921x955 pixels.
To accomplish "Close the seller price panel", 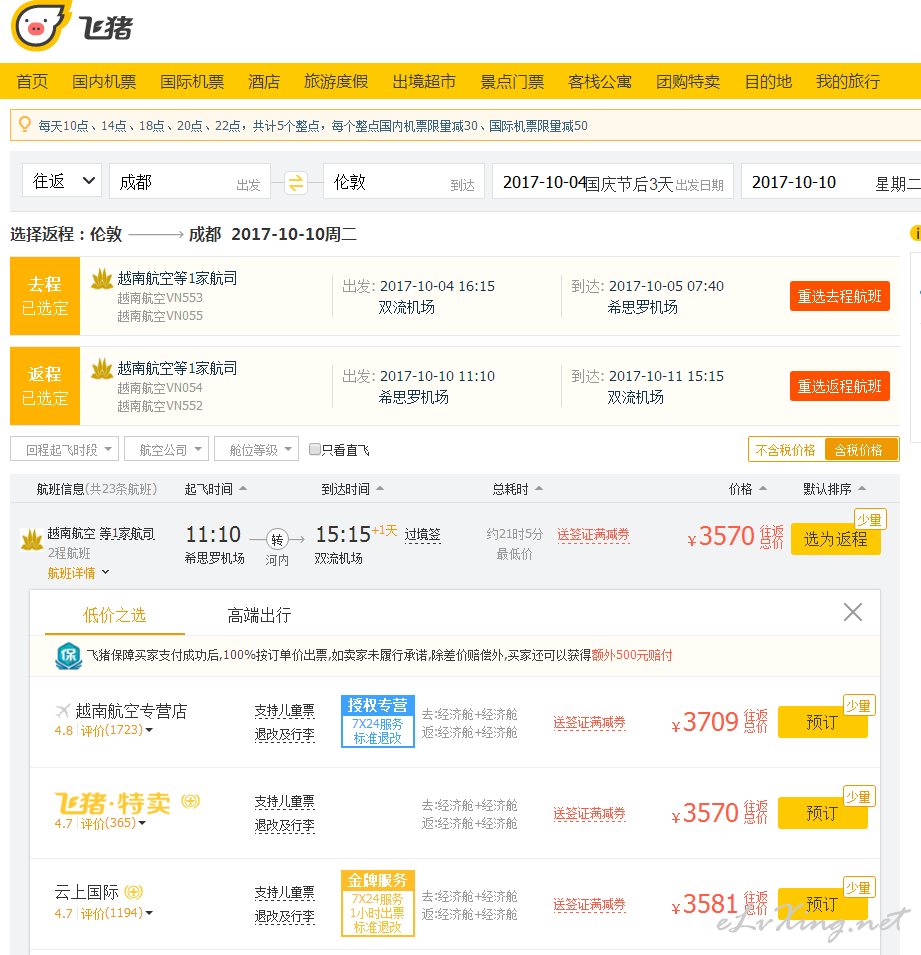I will (853, 611).
